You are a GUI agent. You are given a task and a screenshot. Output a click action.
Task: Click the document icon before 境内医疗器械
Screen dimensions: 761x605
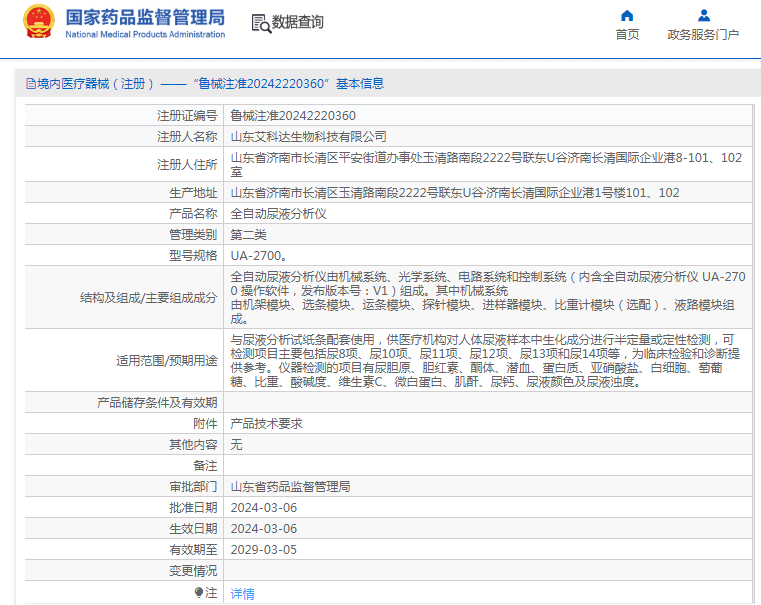pyautogui.click(x=31, y=84)
